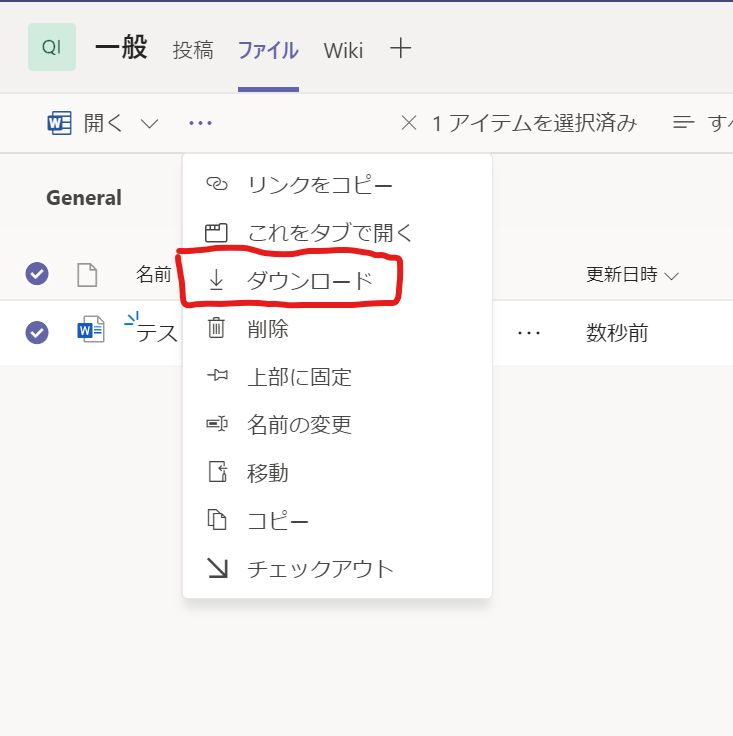Clear selection with the X icon
Screen dimensions: 733x736
coord(409,123)
